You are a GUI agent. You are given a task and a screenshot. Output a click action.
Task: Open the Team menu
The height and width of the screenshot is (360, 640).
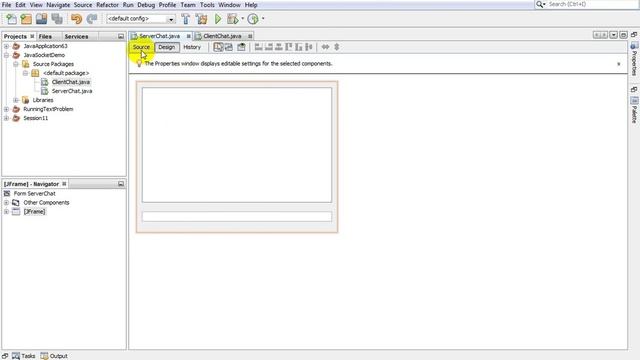pos(188,5)
